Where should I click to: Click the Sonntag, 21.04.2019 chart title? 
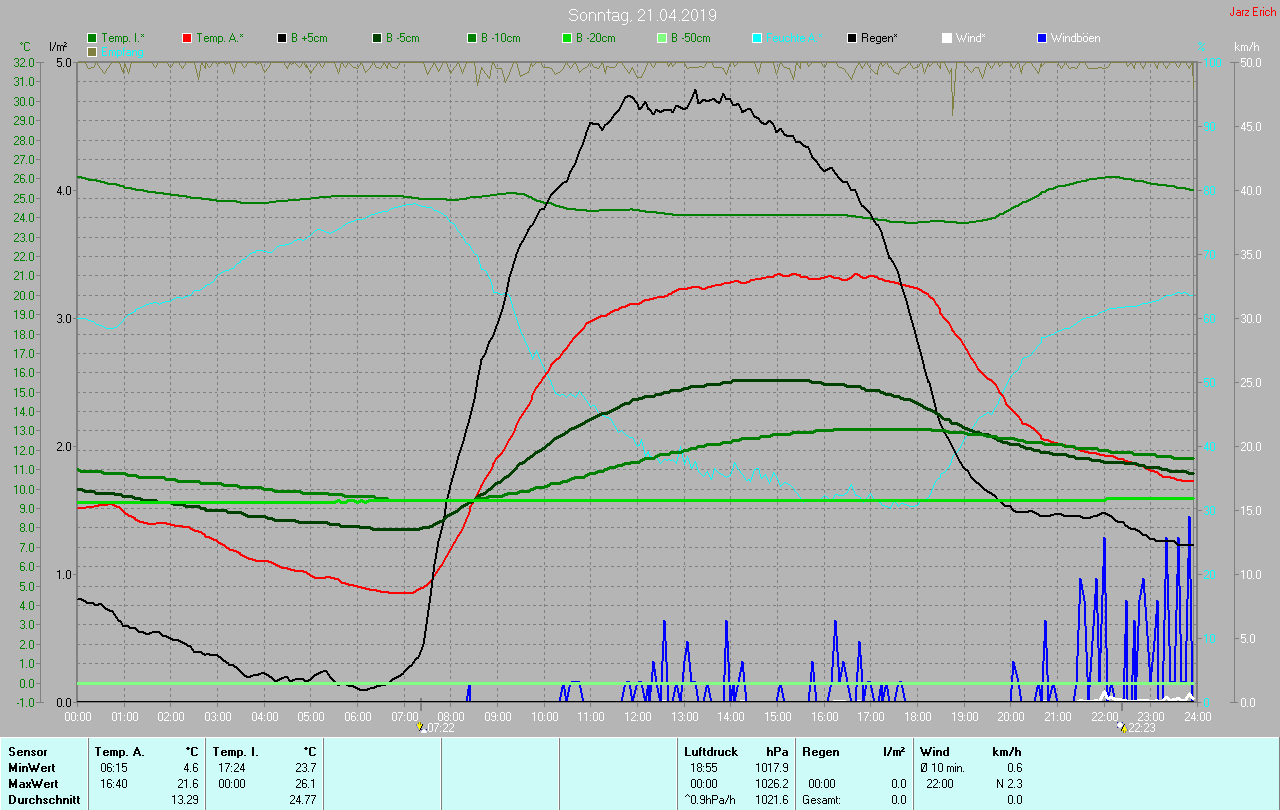642,15
